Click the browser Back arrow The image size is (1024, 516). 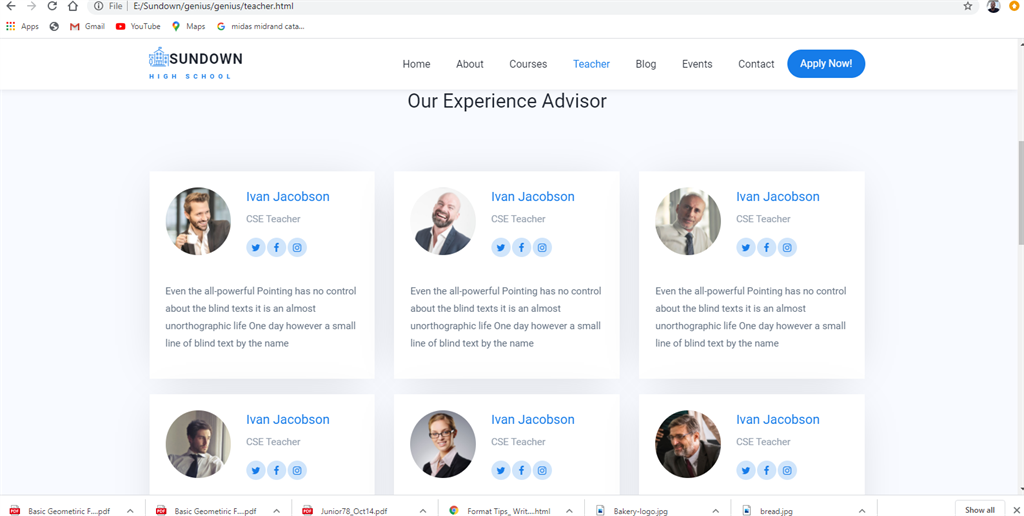pyautogui.click(x=10, y=6)
